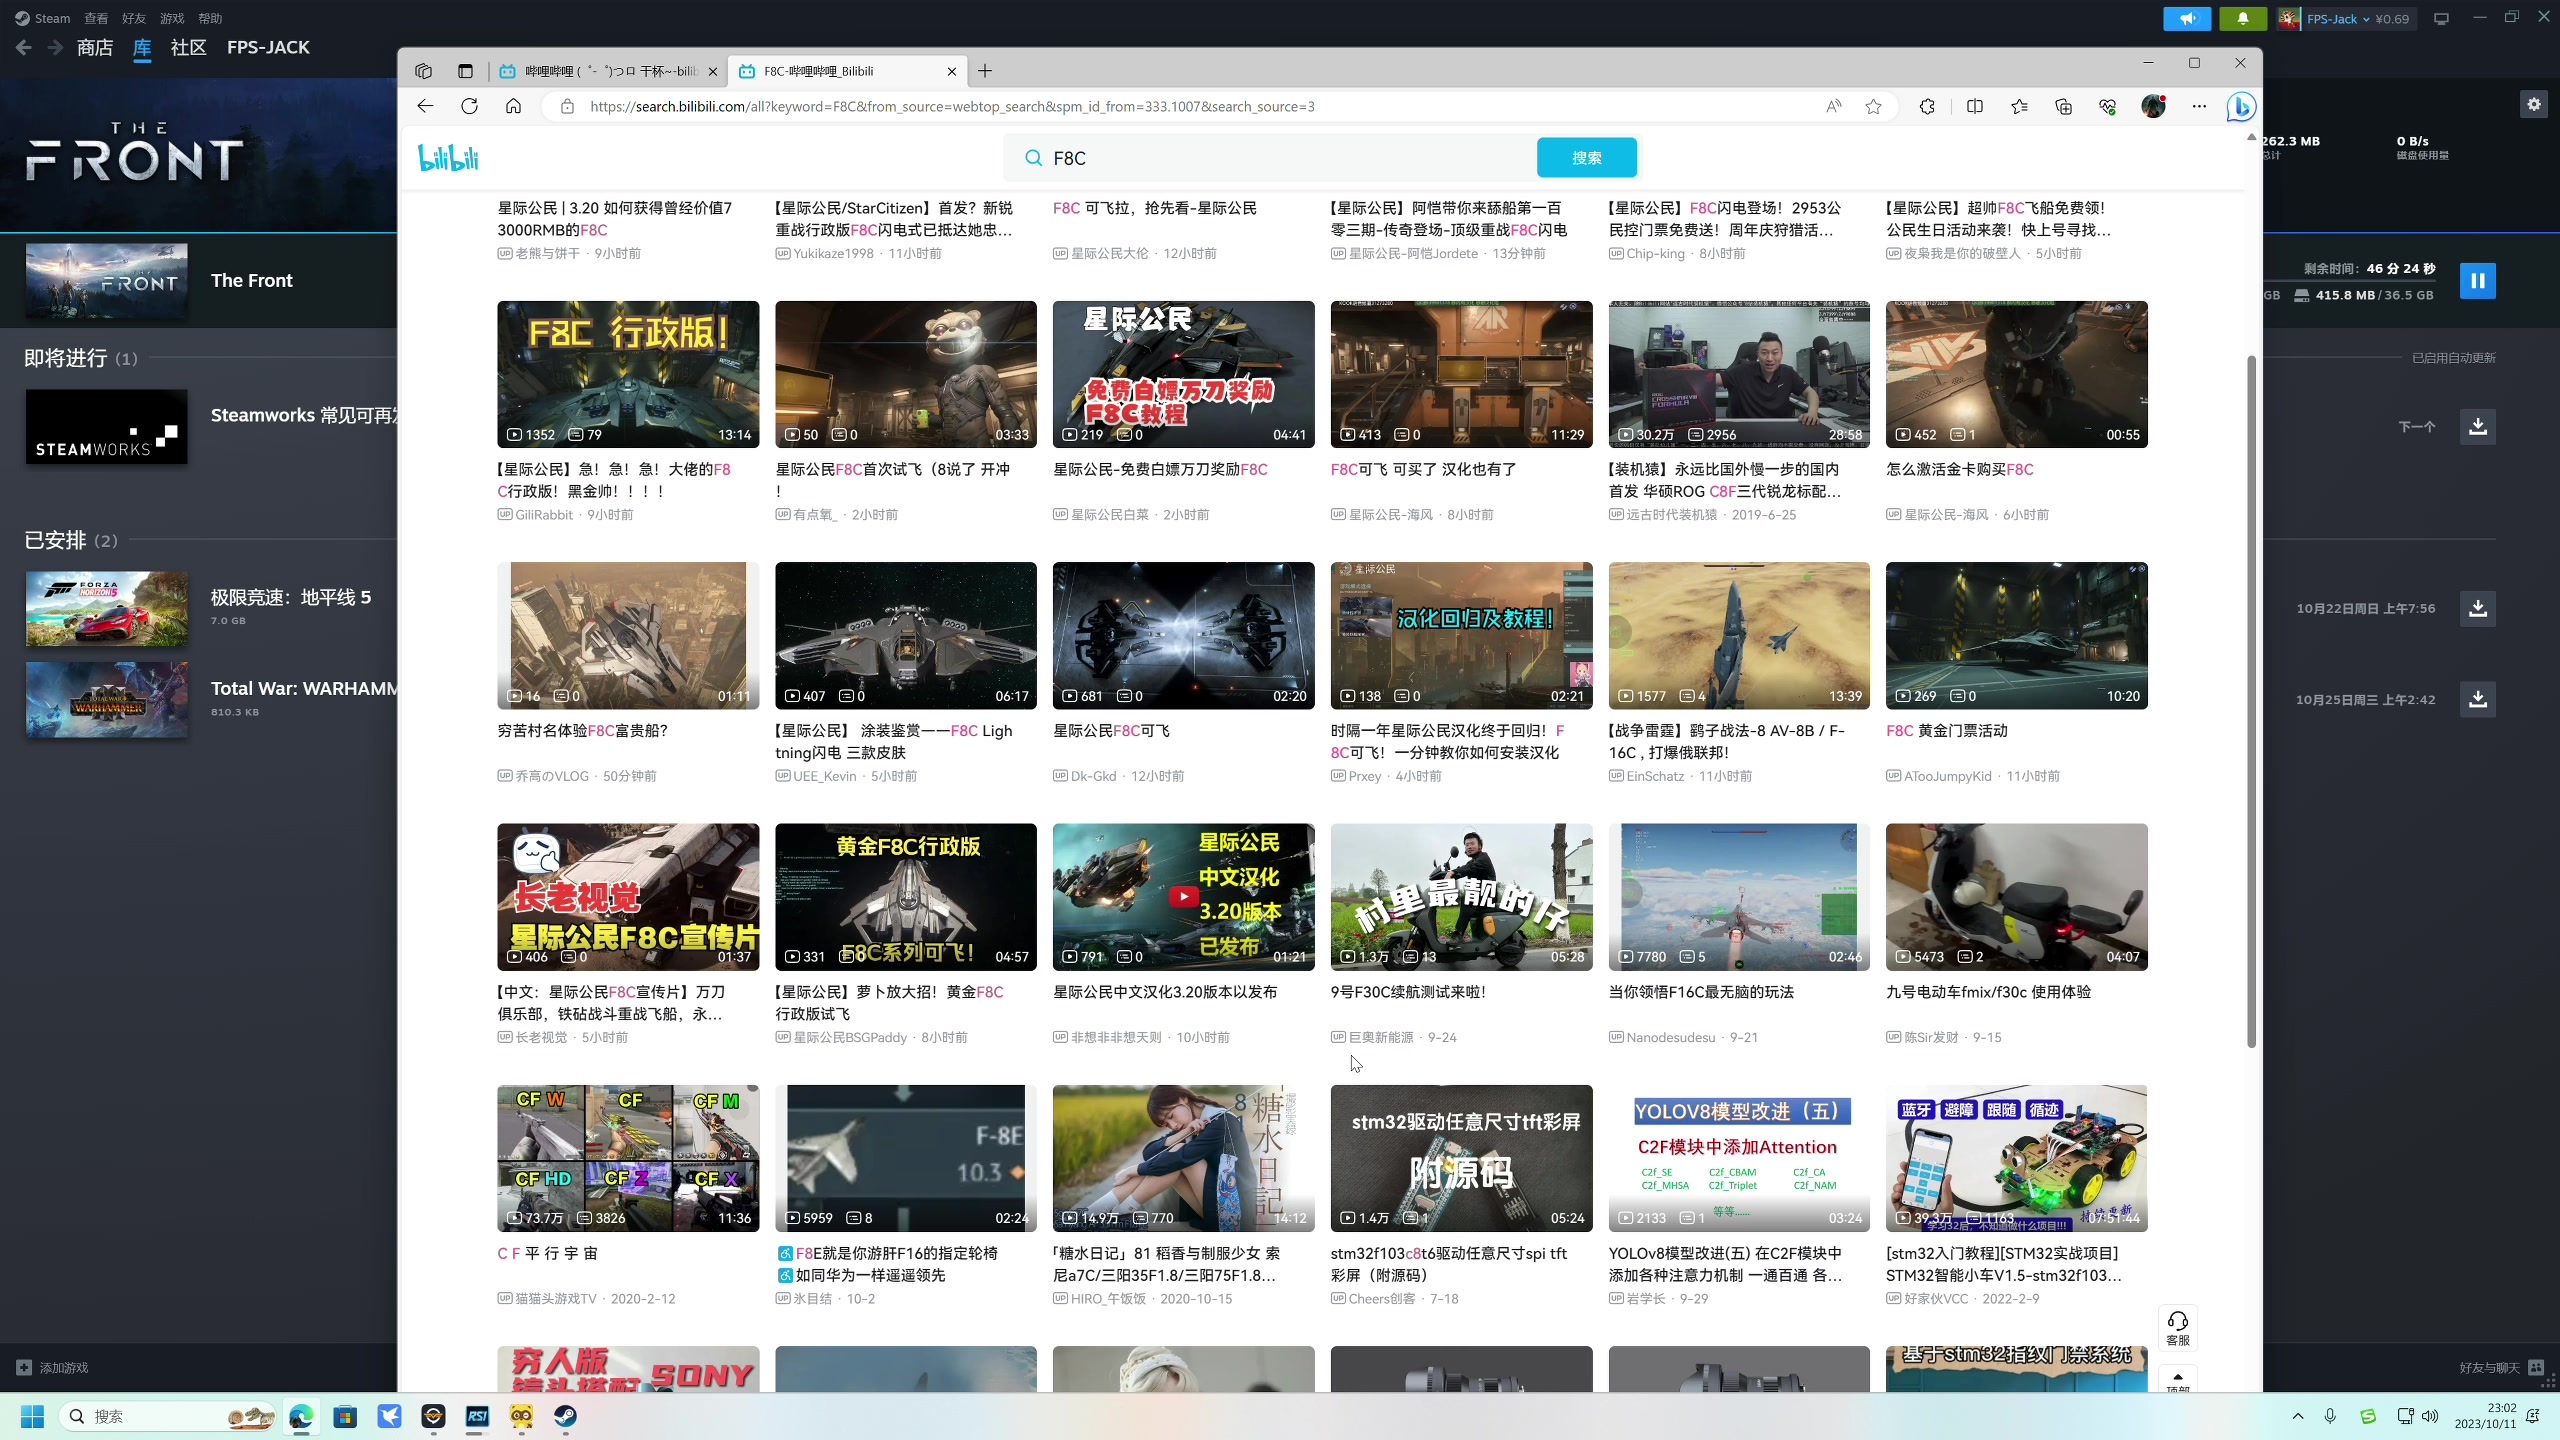
Task: Open the video titled 9号F30C续航测试来啦!
Action: point(1407,992)
